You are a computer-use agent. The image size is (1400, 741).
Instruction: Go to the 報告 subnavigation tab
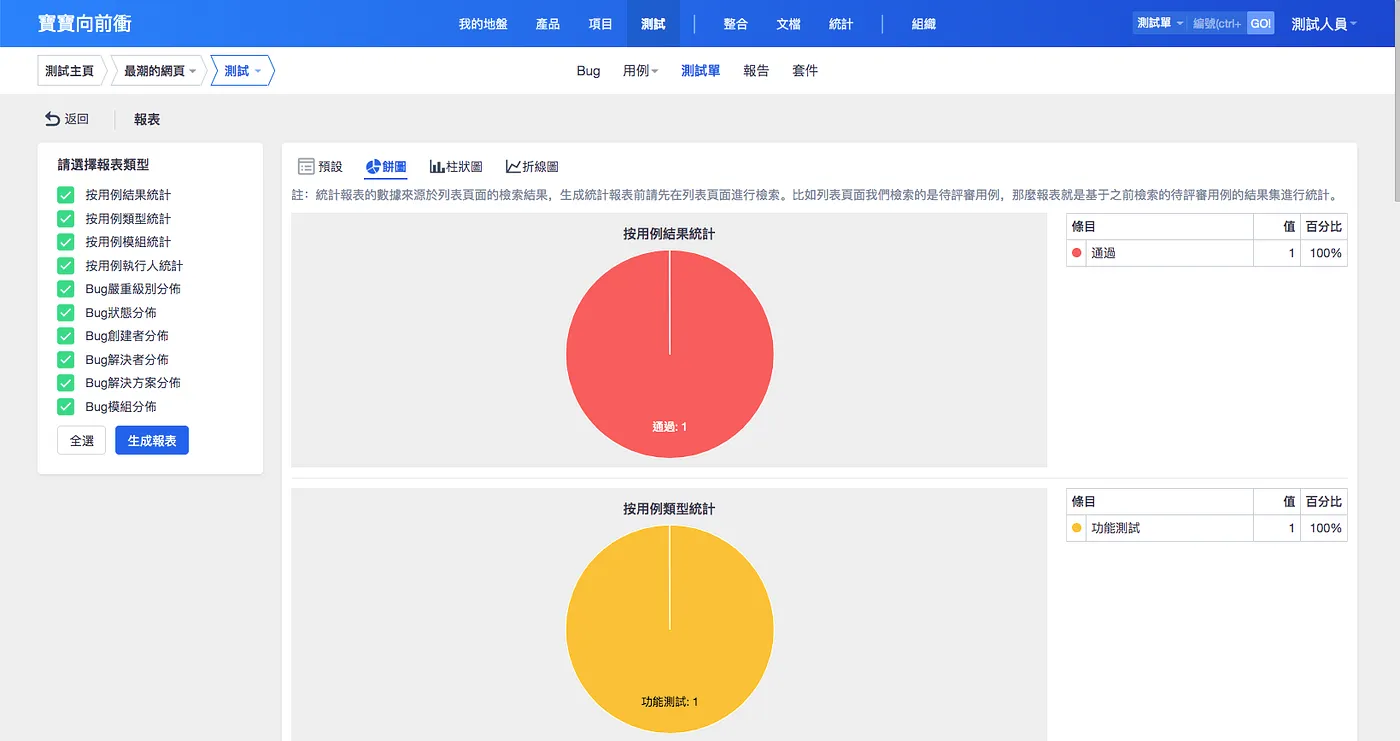756,71
